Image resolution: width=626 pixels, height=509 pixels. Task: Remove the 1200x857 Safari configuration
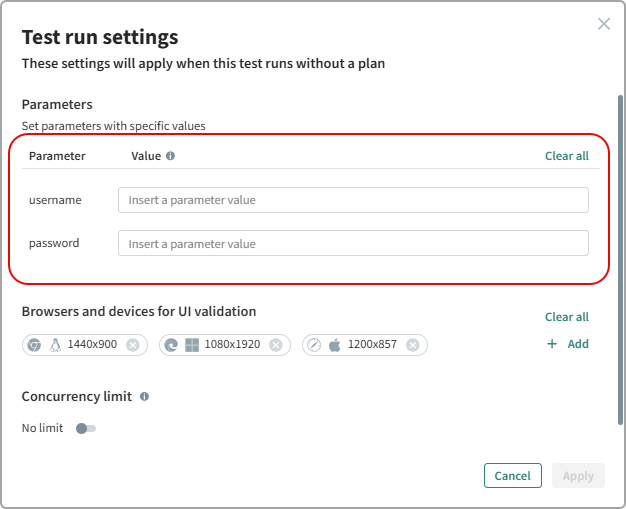413,345
